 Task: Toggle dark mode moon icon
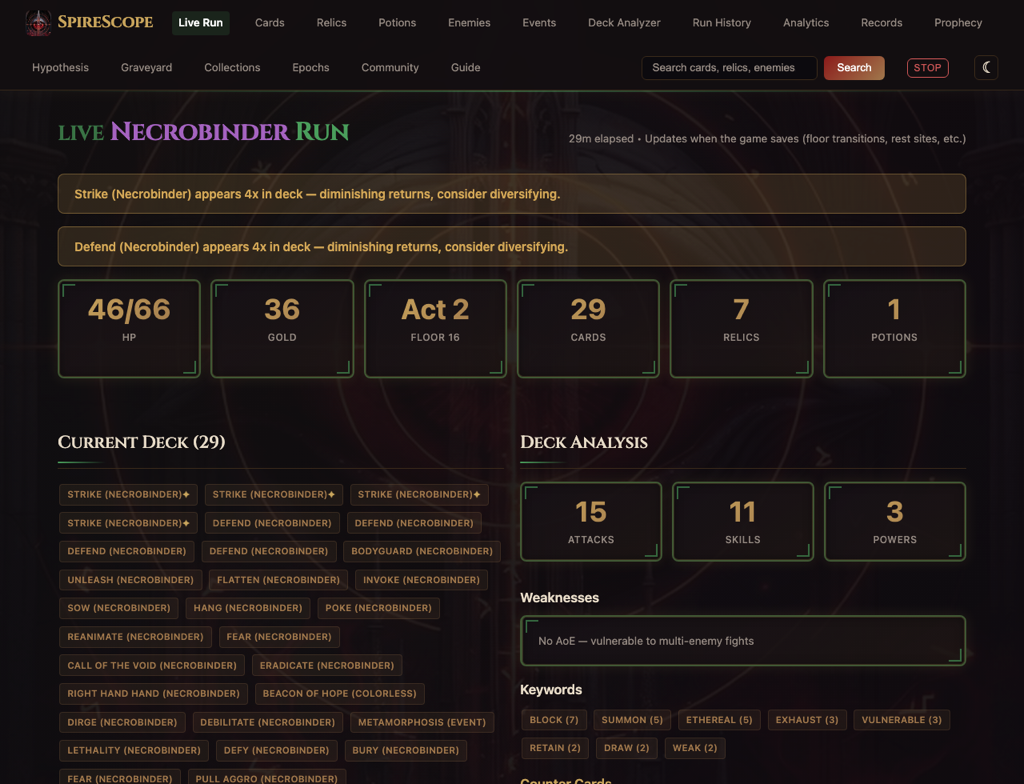tap(985, 67)
